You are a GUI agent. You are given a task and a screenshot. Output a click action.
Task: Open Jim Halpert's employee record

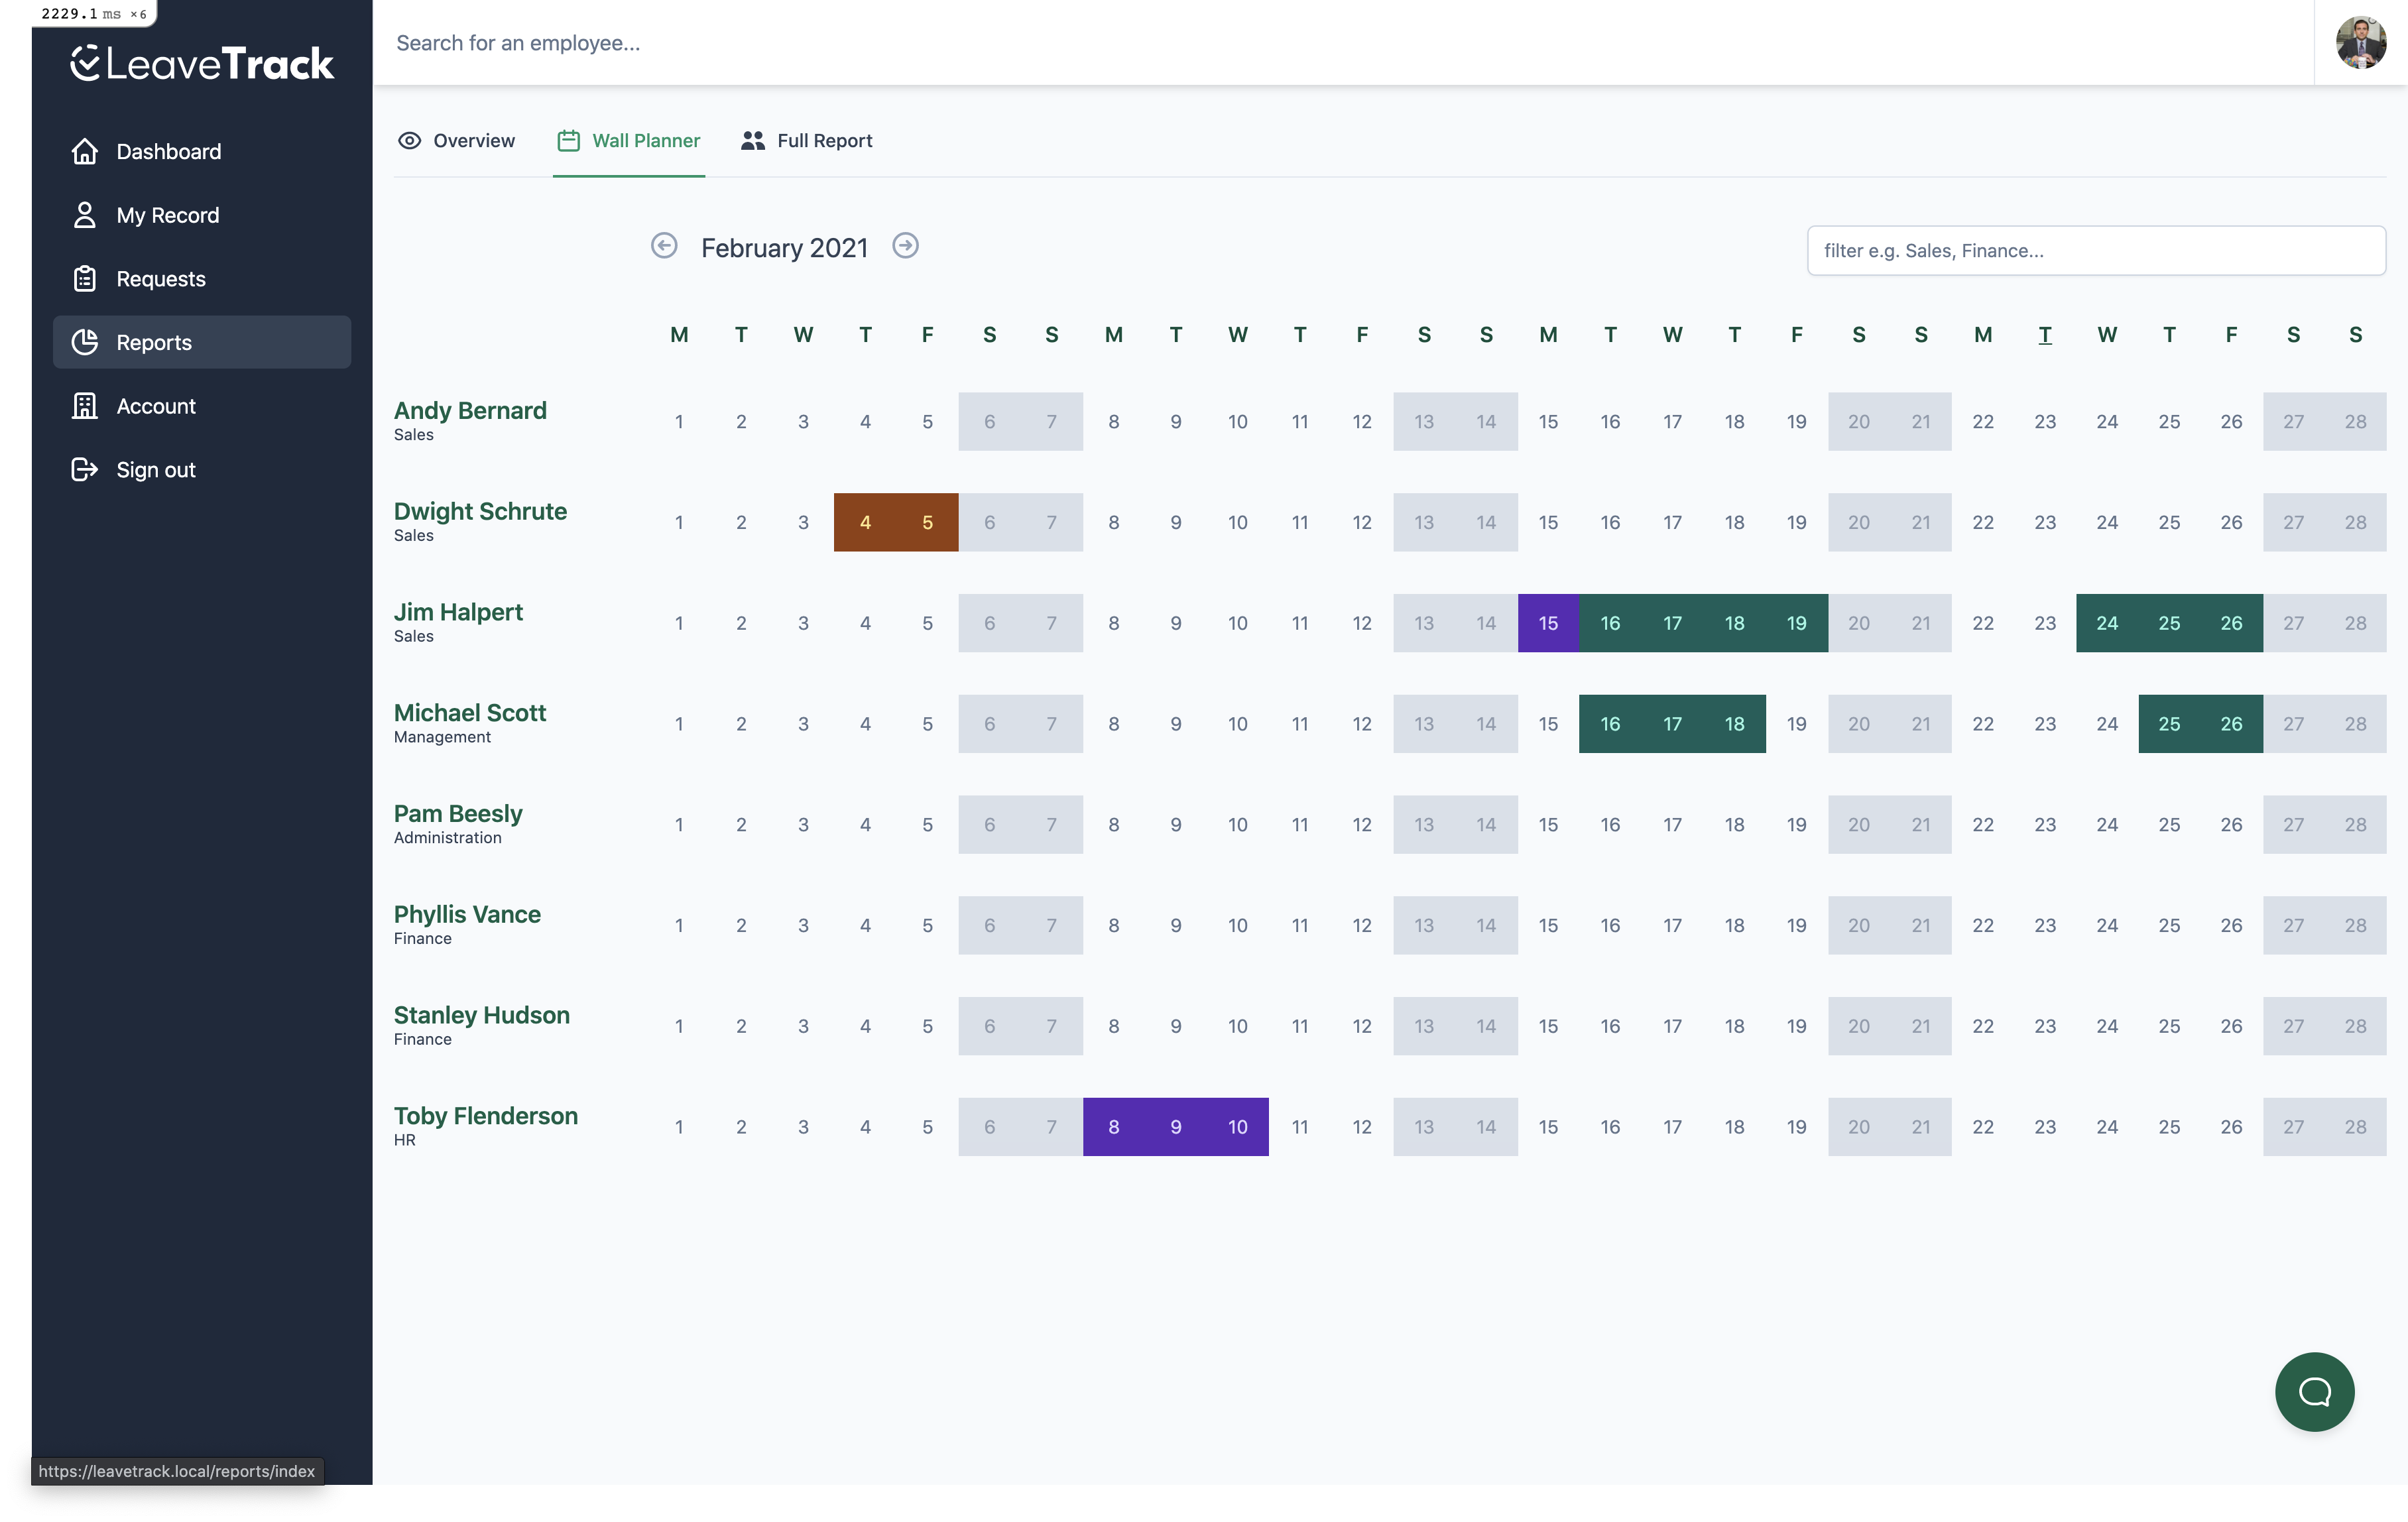(458, 612)
